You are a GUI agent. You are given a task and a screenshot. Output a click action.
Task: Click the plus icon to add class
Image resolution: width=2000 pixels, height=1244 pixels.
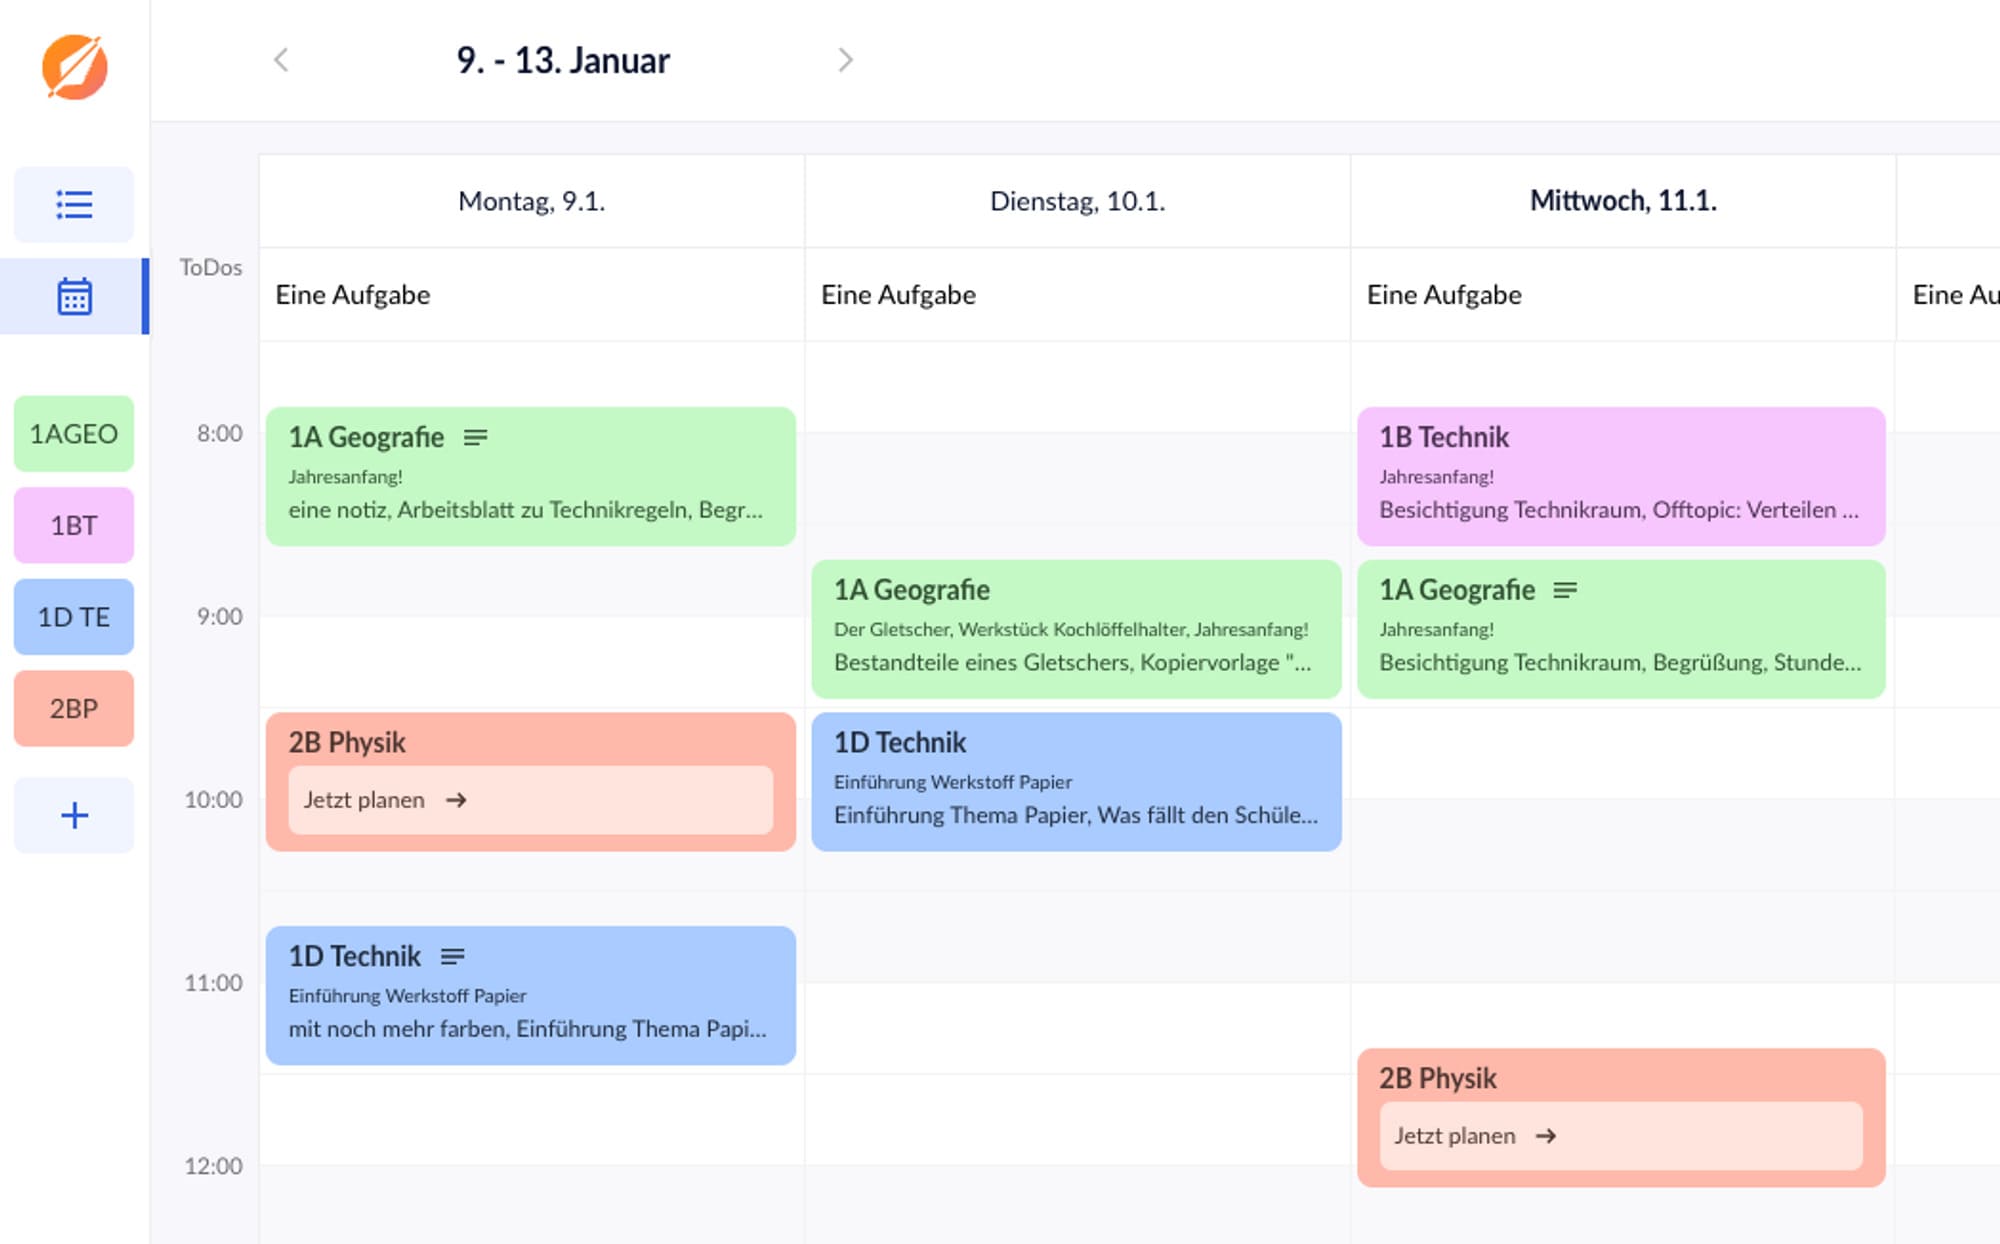[74, 815]
